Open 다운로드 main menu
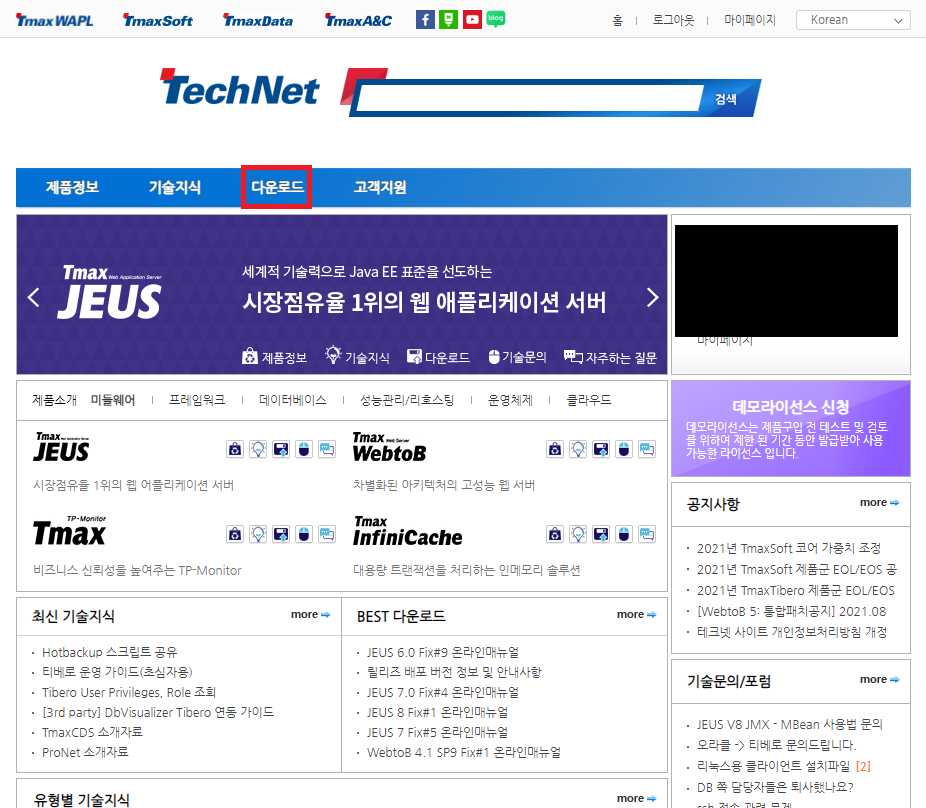 (x=277, y=187)
